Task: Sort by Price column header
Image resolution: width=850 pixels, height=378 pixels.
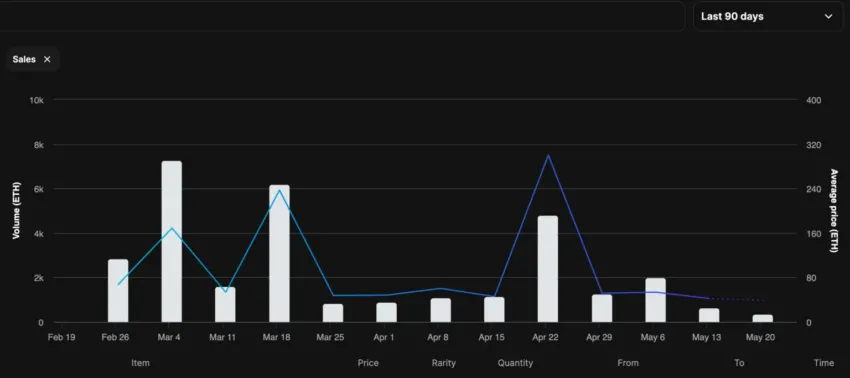Action: (x=368, y=363)
